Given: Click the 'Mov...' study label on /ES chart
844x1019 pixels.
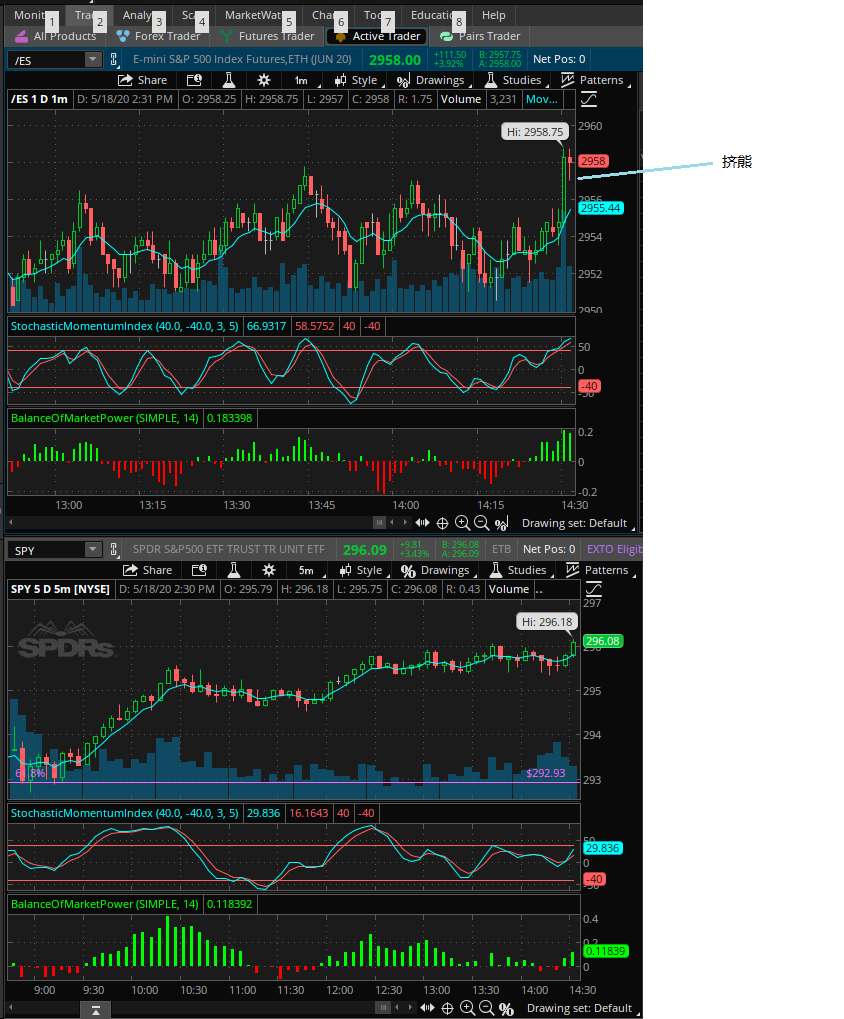Looking at the screenshot, I should pos(542,99).
